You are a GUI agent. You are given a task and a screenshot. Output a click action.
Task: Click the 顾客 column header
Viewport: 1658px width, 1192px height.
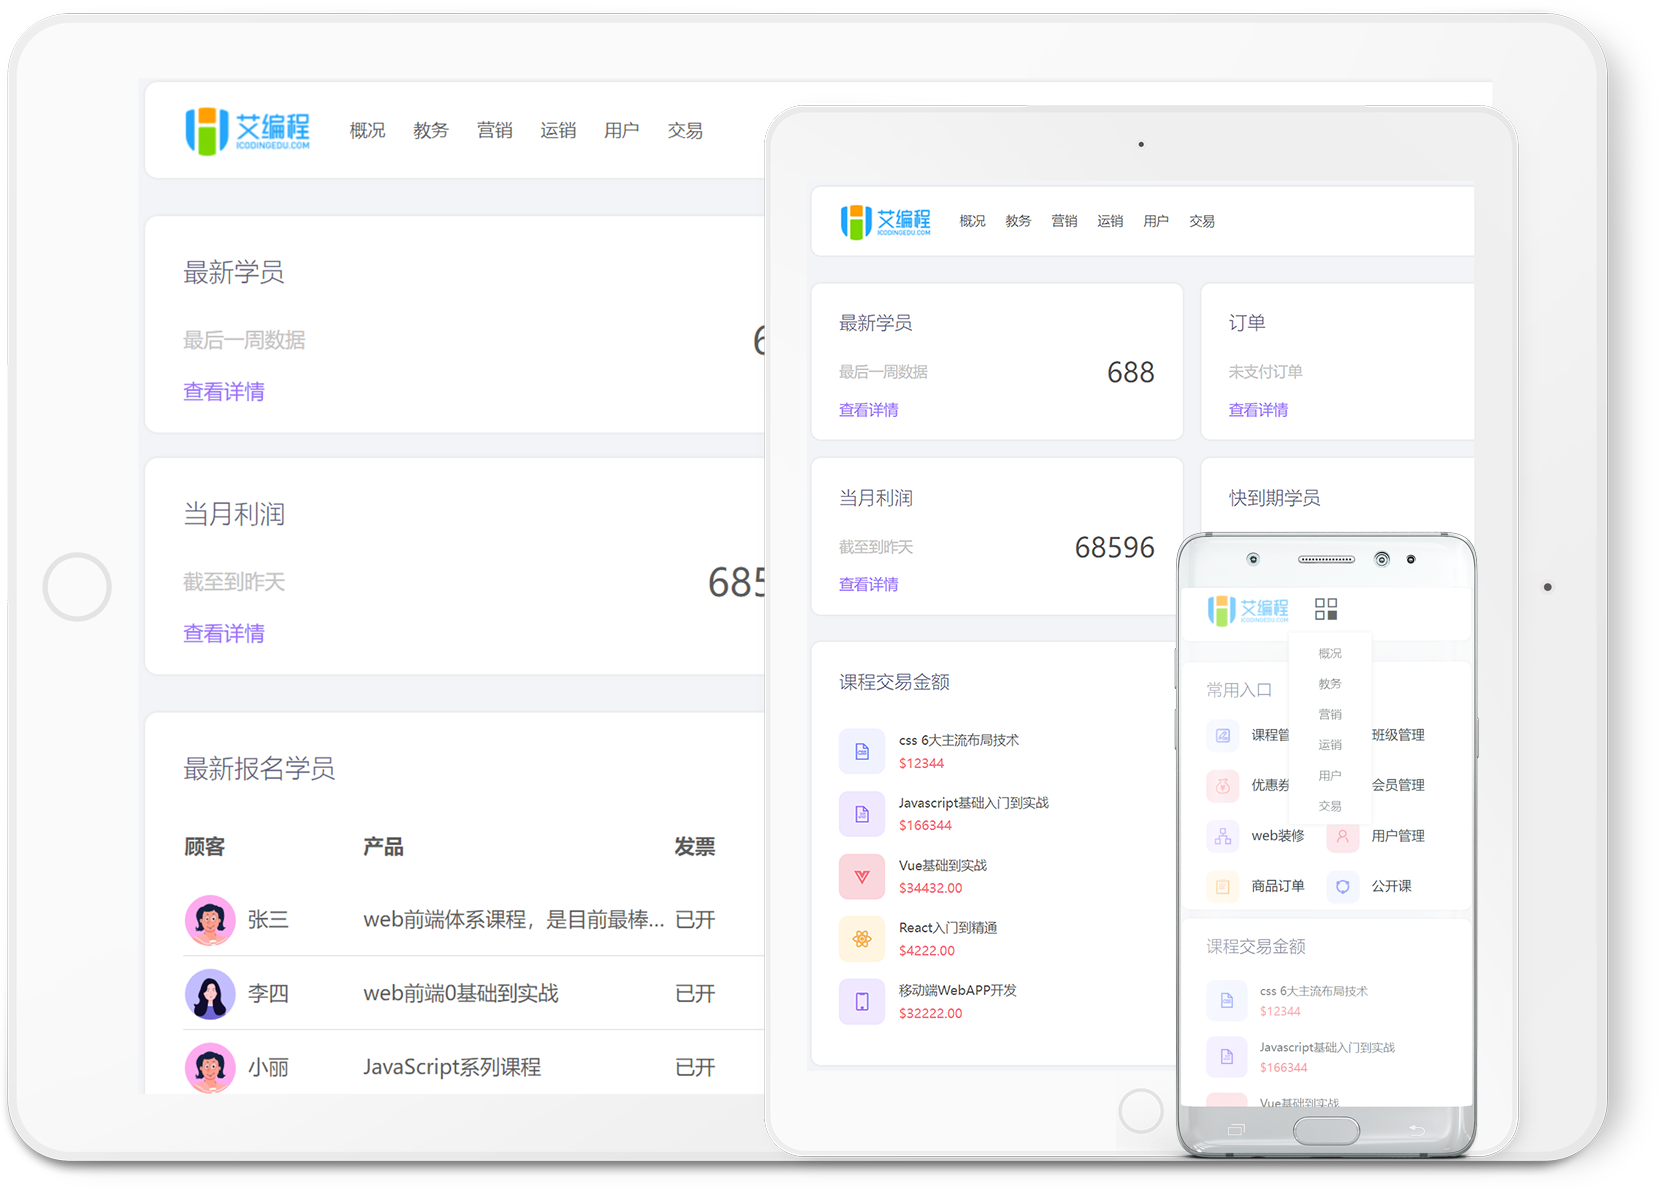[x=205, y=848]
